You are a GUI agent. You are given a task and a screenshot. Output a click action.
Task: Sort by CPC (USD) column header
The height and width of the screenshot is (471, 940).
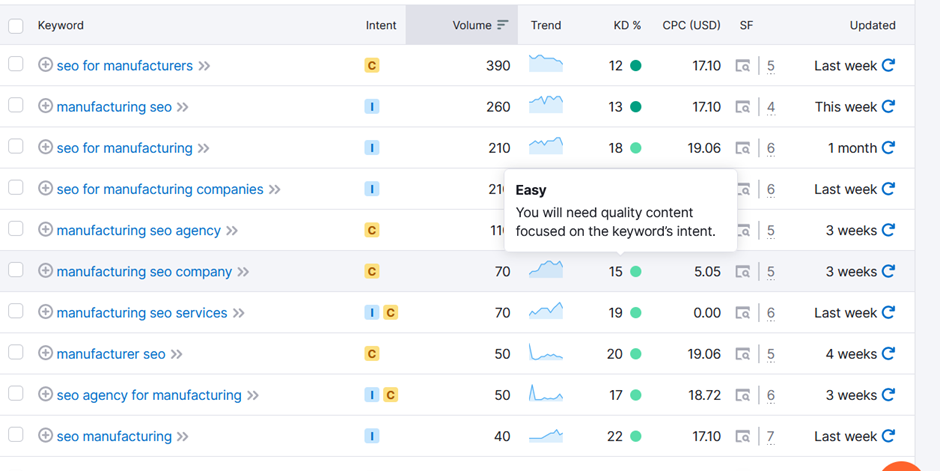click(691, 25)
